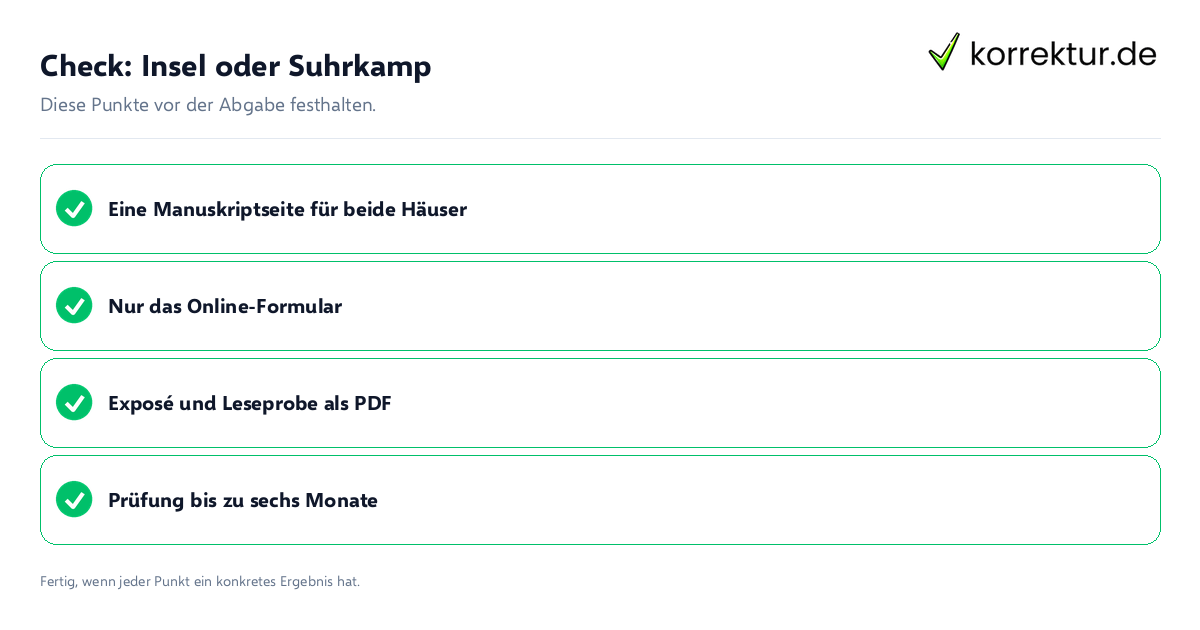
Task: Toggle the check circle for Eine Manuskriptseite
Action: coord(74,208)
